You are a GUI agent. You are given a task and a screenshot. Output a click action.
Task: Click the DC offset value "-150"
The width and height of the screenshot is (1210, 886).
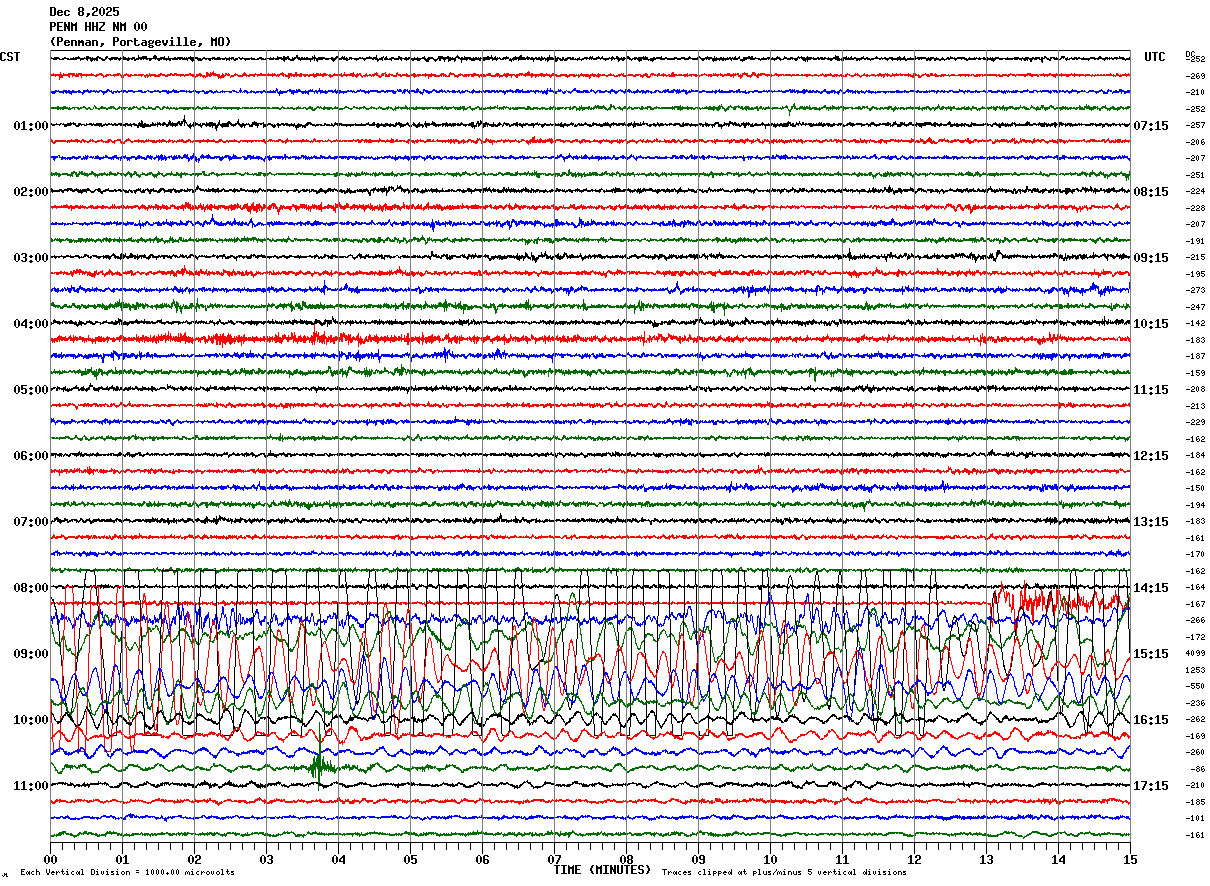1195,489
